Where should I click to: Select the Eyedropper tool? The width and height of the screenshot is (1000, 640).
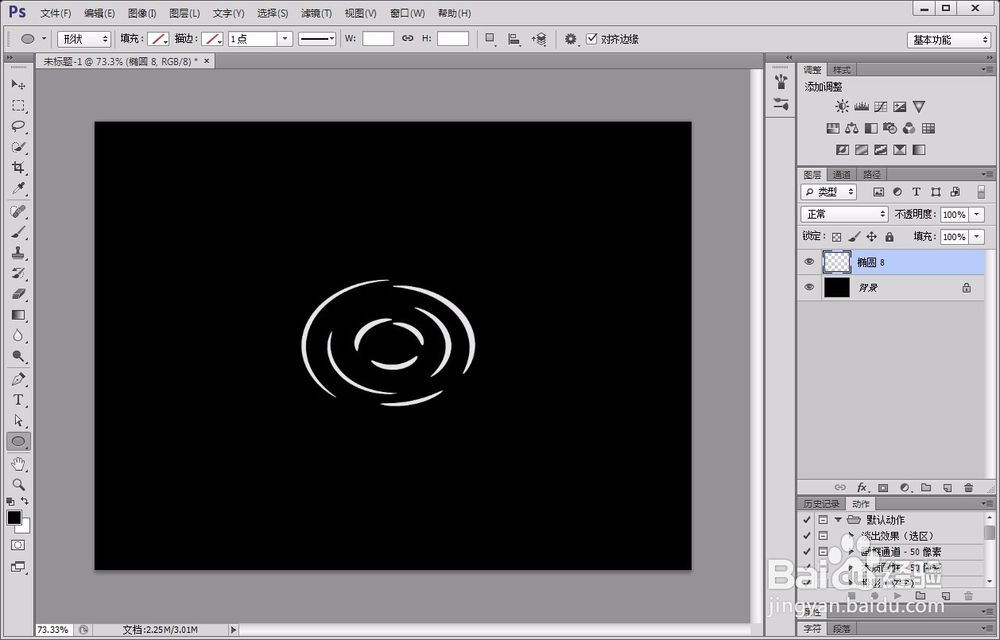(x=18, y=189)
